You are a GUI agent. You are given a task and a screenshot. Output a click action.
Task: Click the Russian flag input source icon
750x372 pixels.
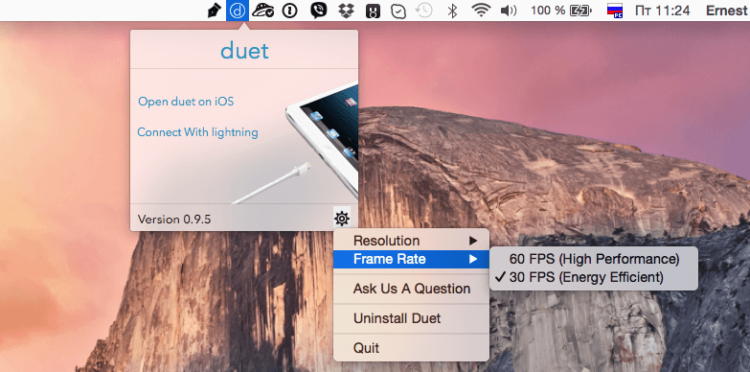point(615,11)
